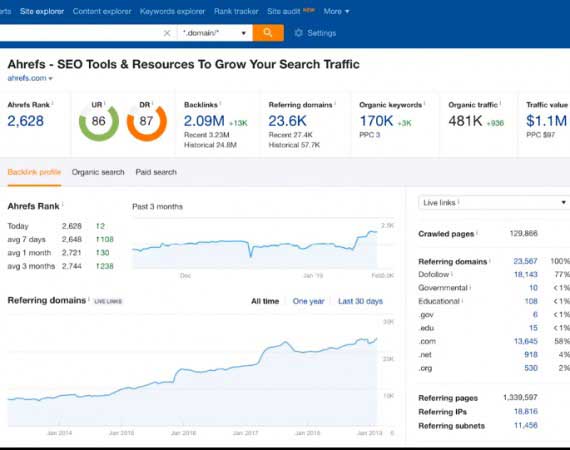Click the $1.1M traffic value
Viewport: 570px width, 450px height.
[546, 121]
